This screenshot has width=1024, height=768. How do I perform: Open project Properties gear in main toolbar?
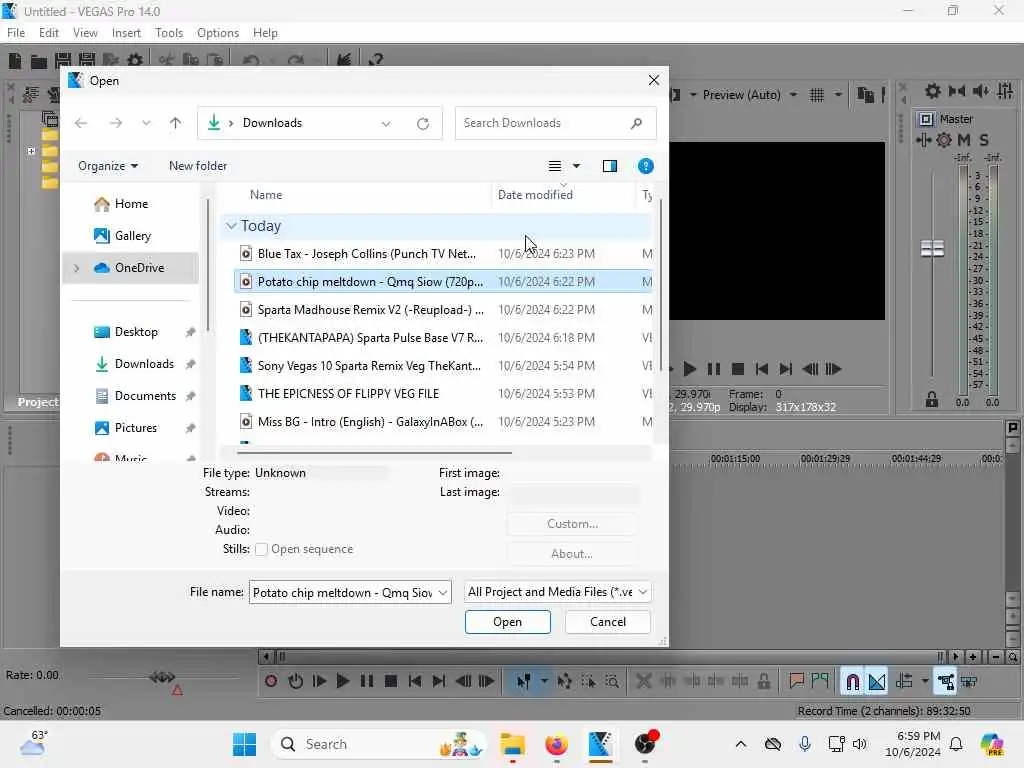pyautogui.click(x=135, y=61)
